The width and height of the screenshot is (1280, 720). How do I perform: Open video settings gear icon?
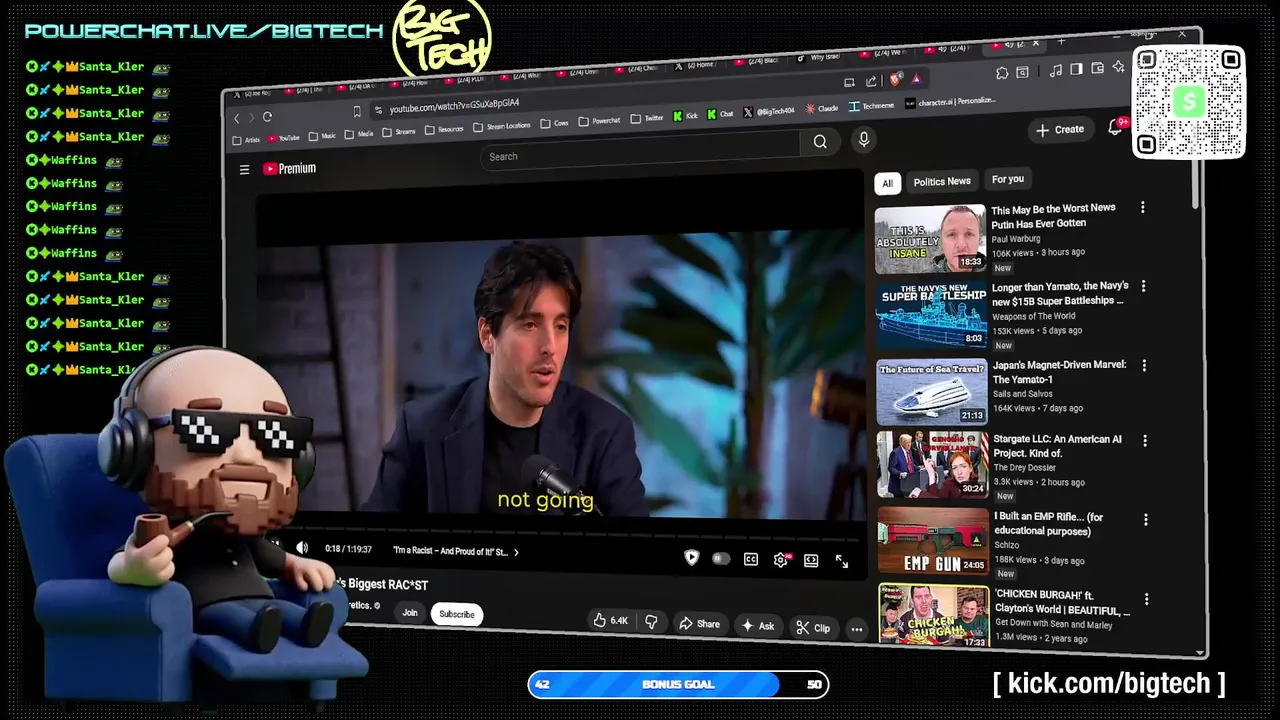781,560
